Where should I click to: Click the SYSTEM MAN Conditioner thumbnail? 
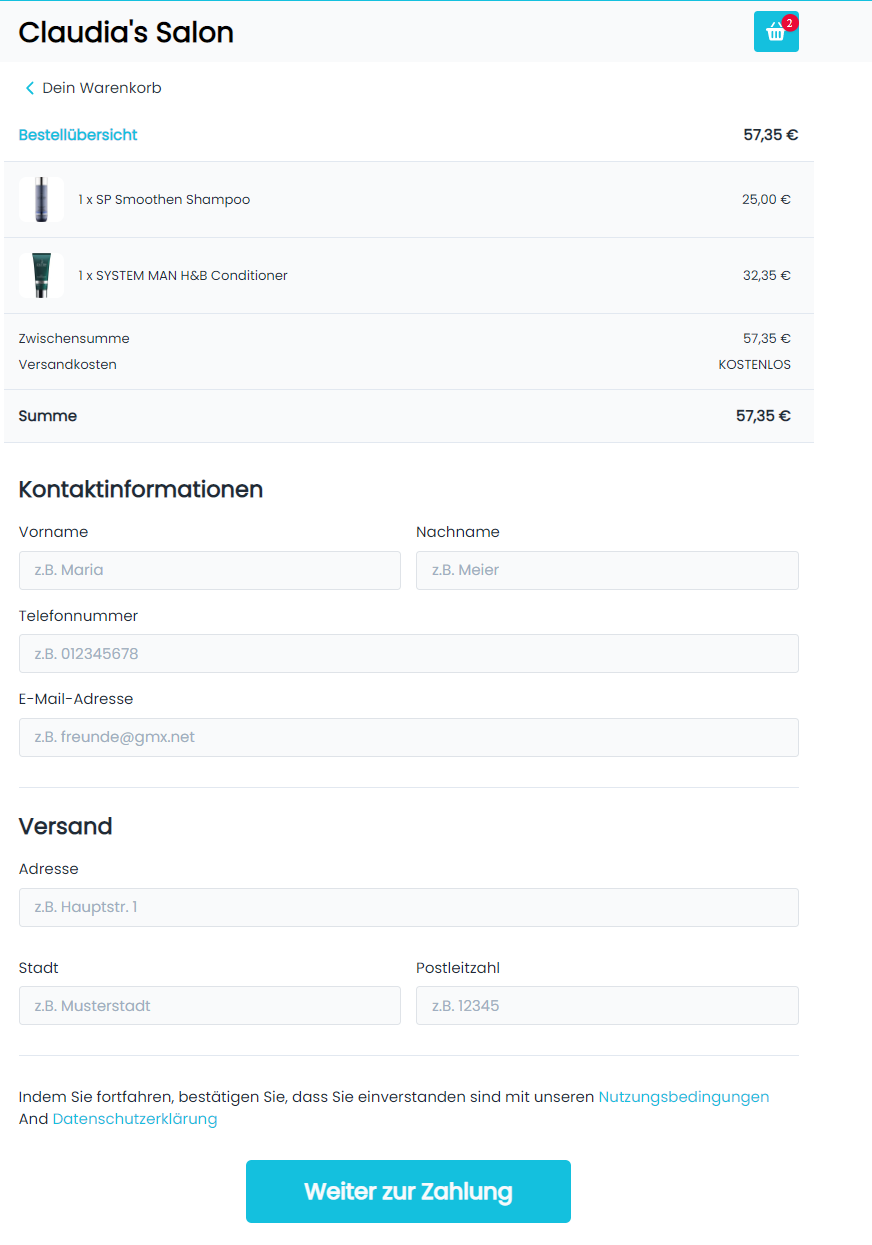[41, 275]
